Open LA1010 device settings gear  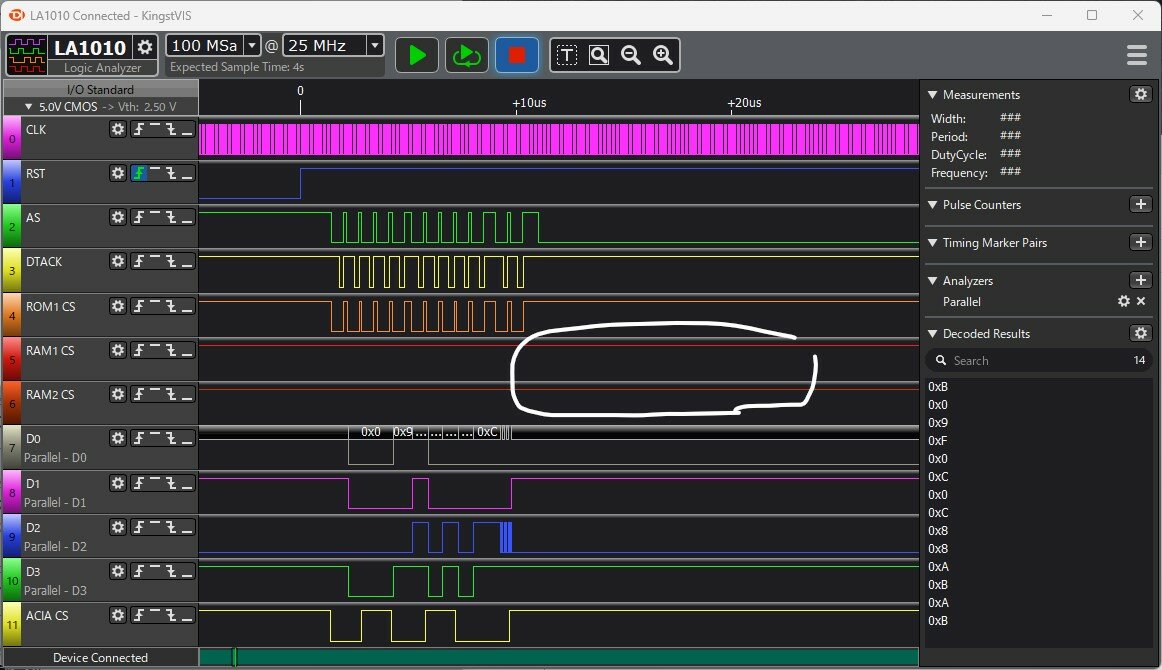point(145,47)
